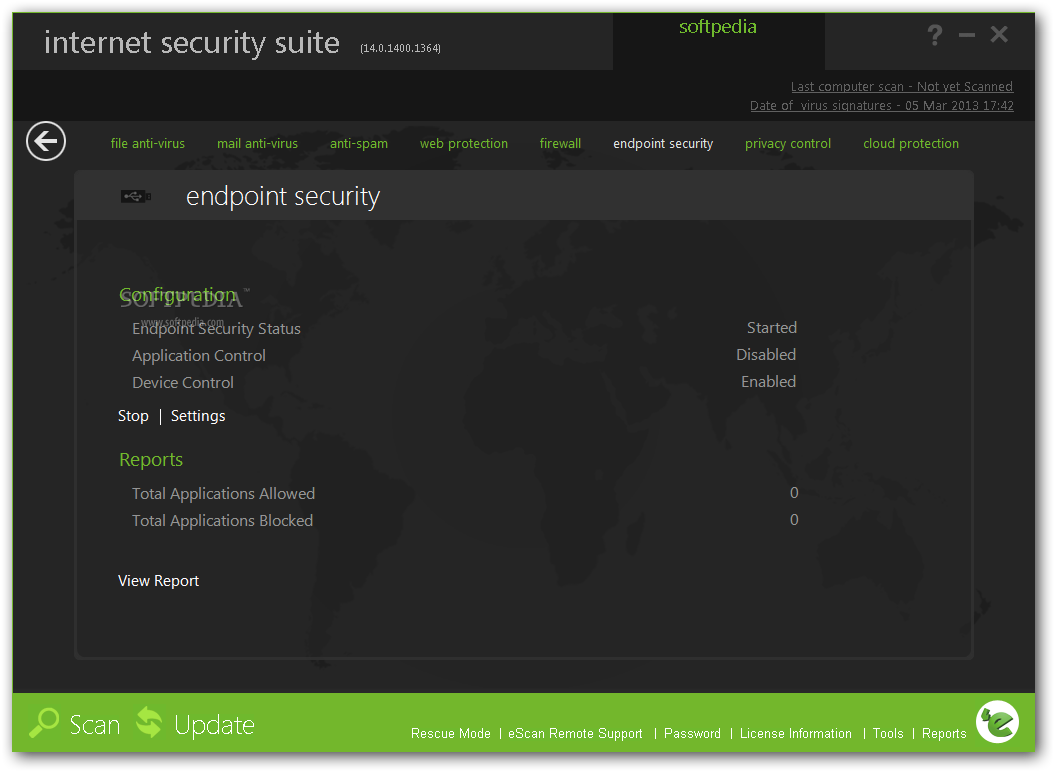
Task: Click Application Control label
Action: click(x=198, y=355)
